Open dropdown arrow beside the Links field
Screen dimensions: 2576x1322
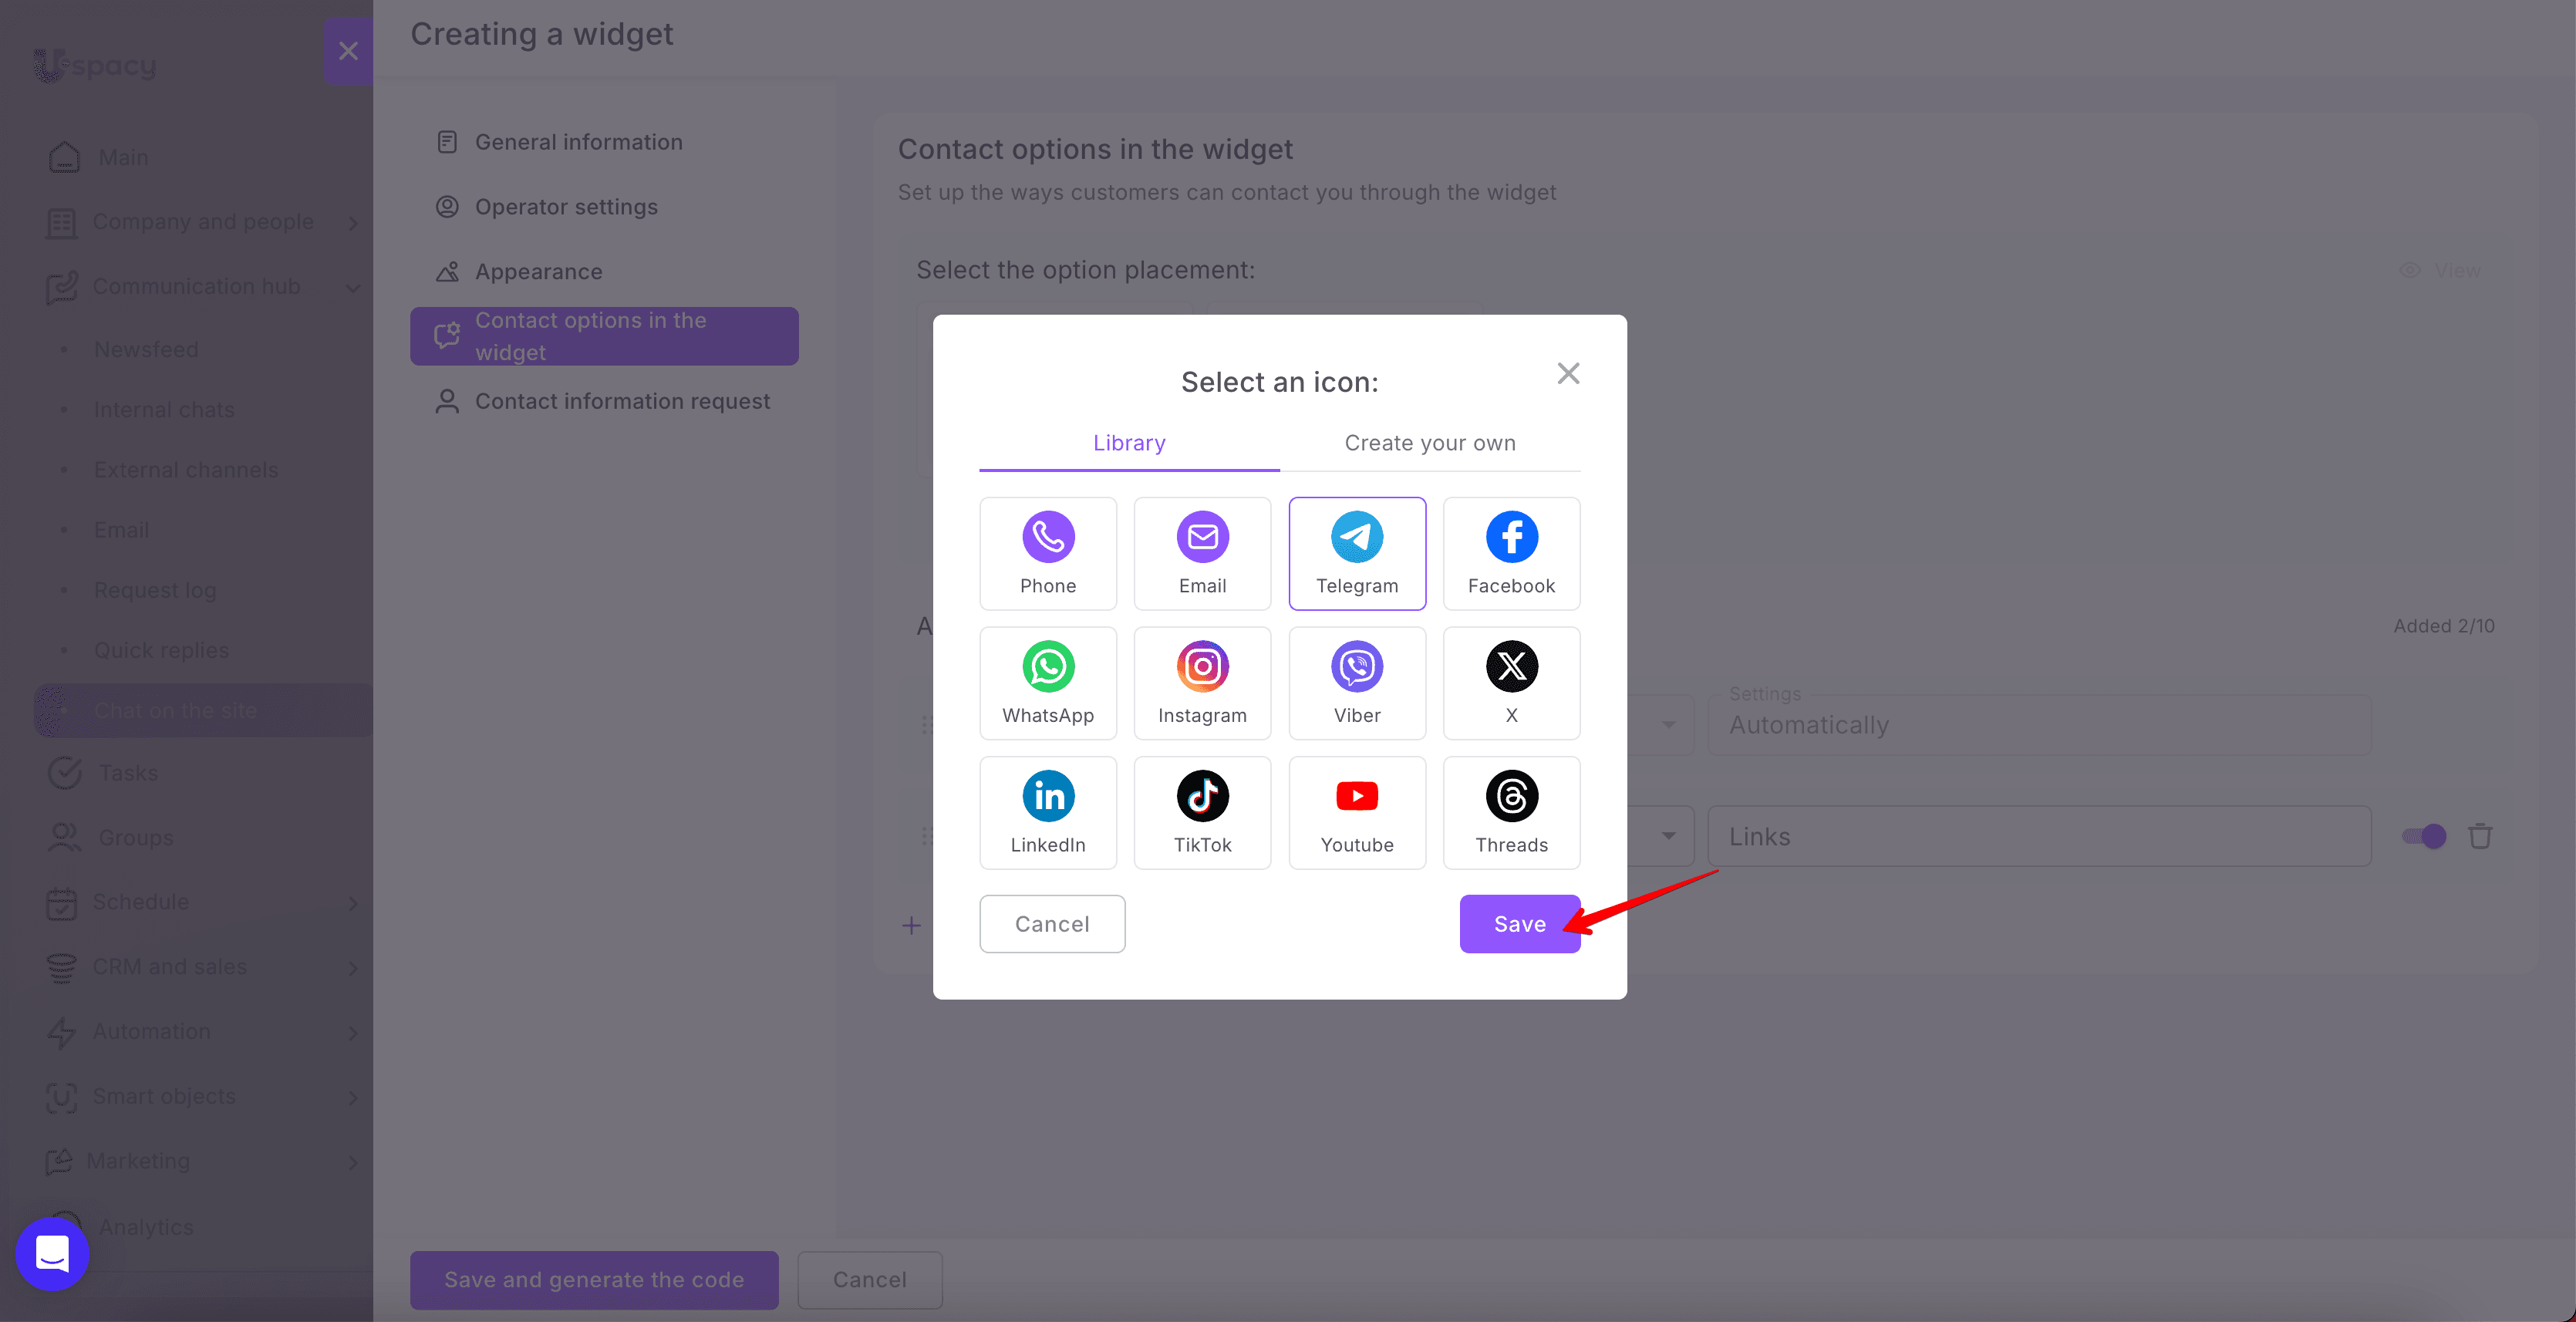point(1669,836)
